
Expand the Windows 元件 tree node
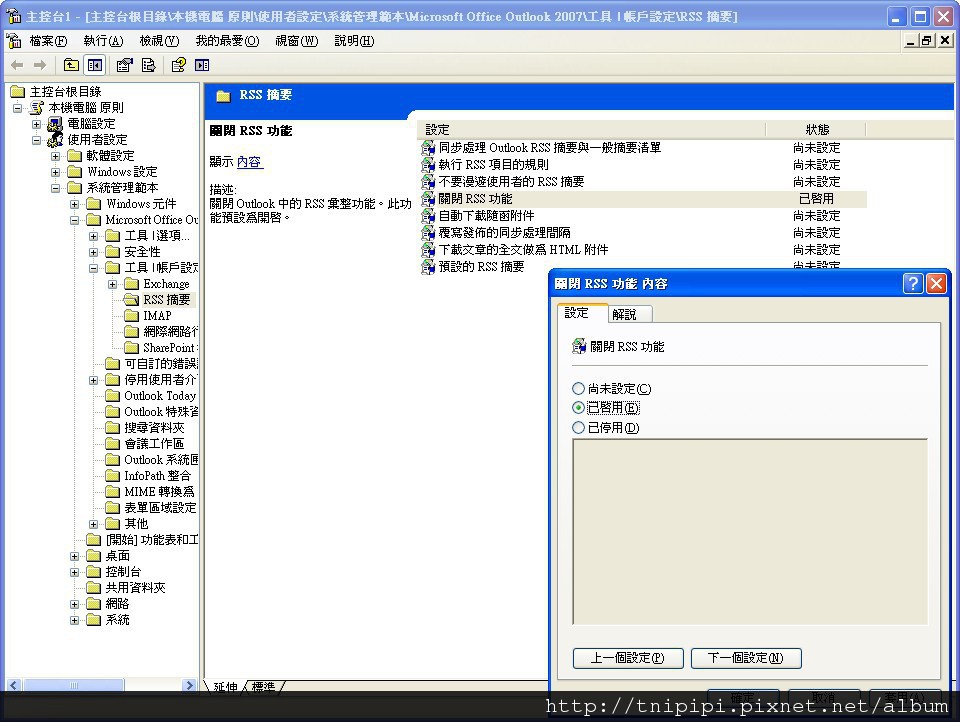75,204
